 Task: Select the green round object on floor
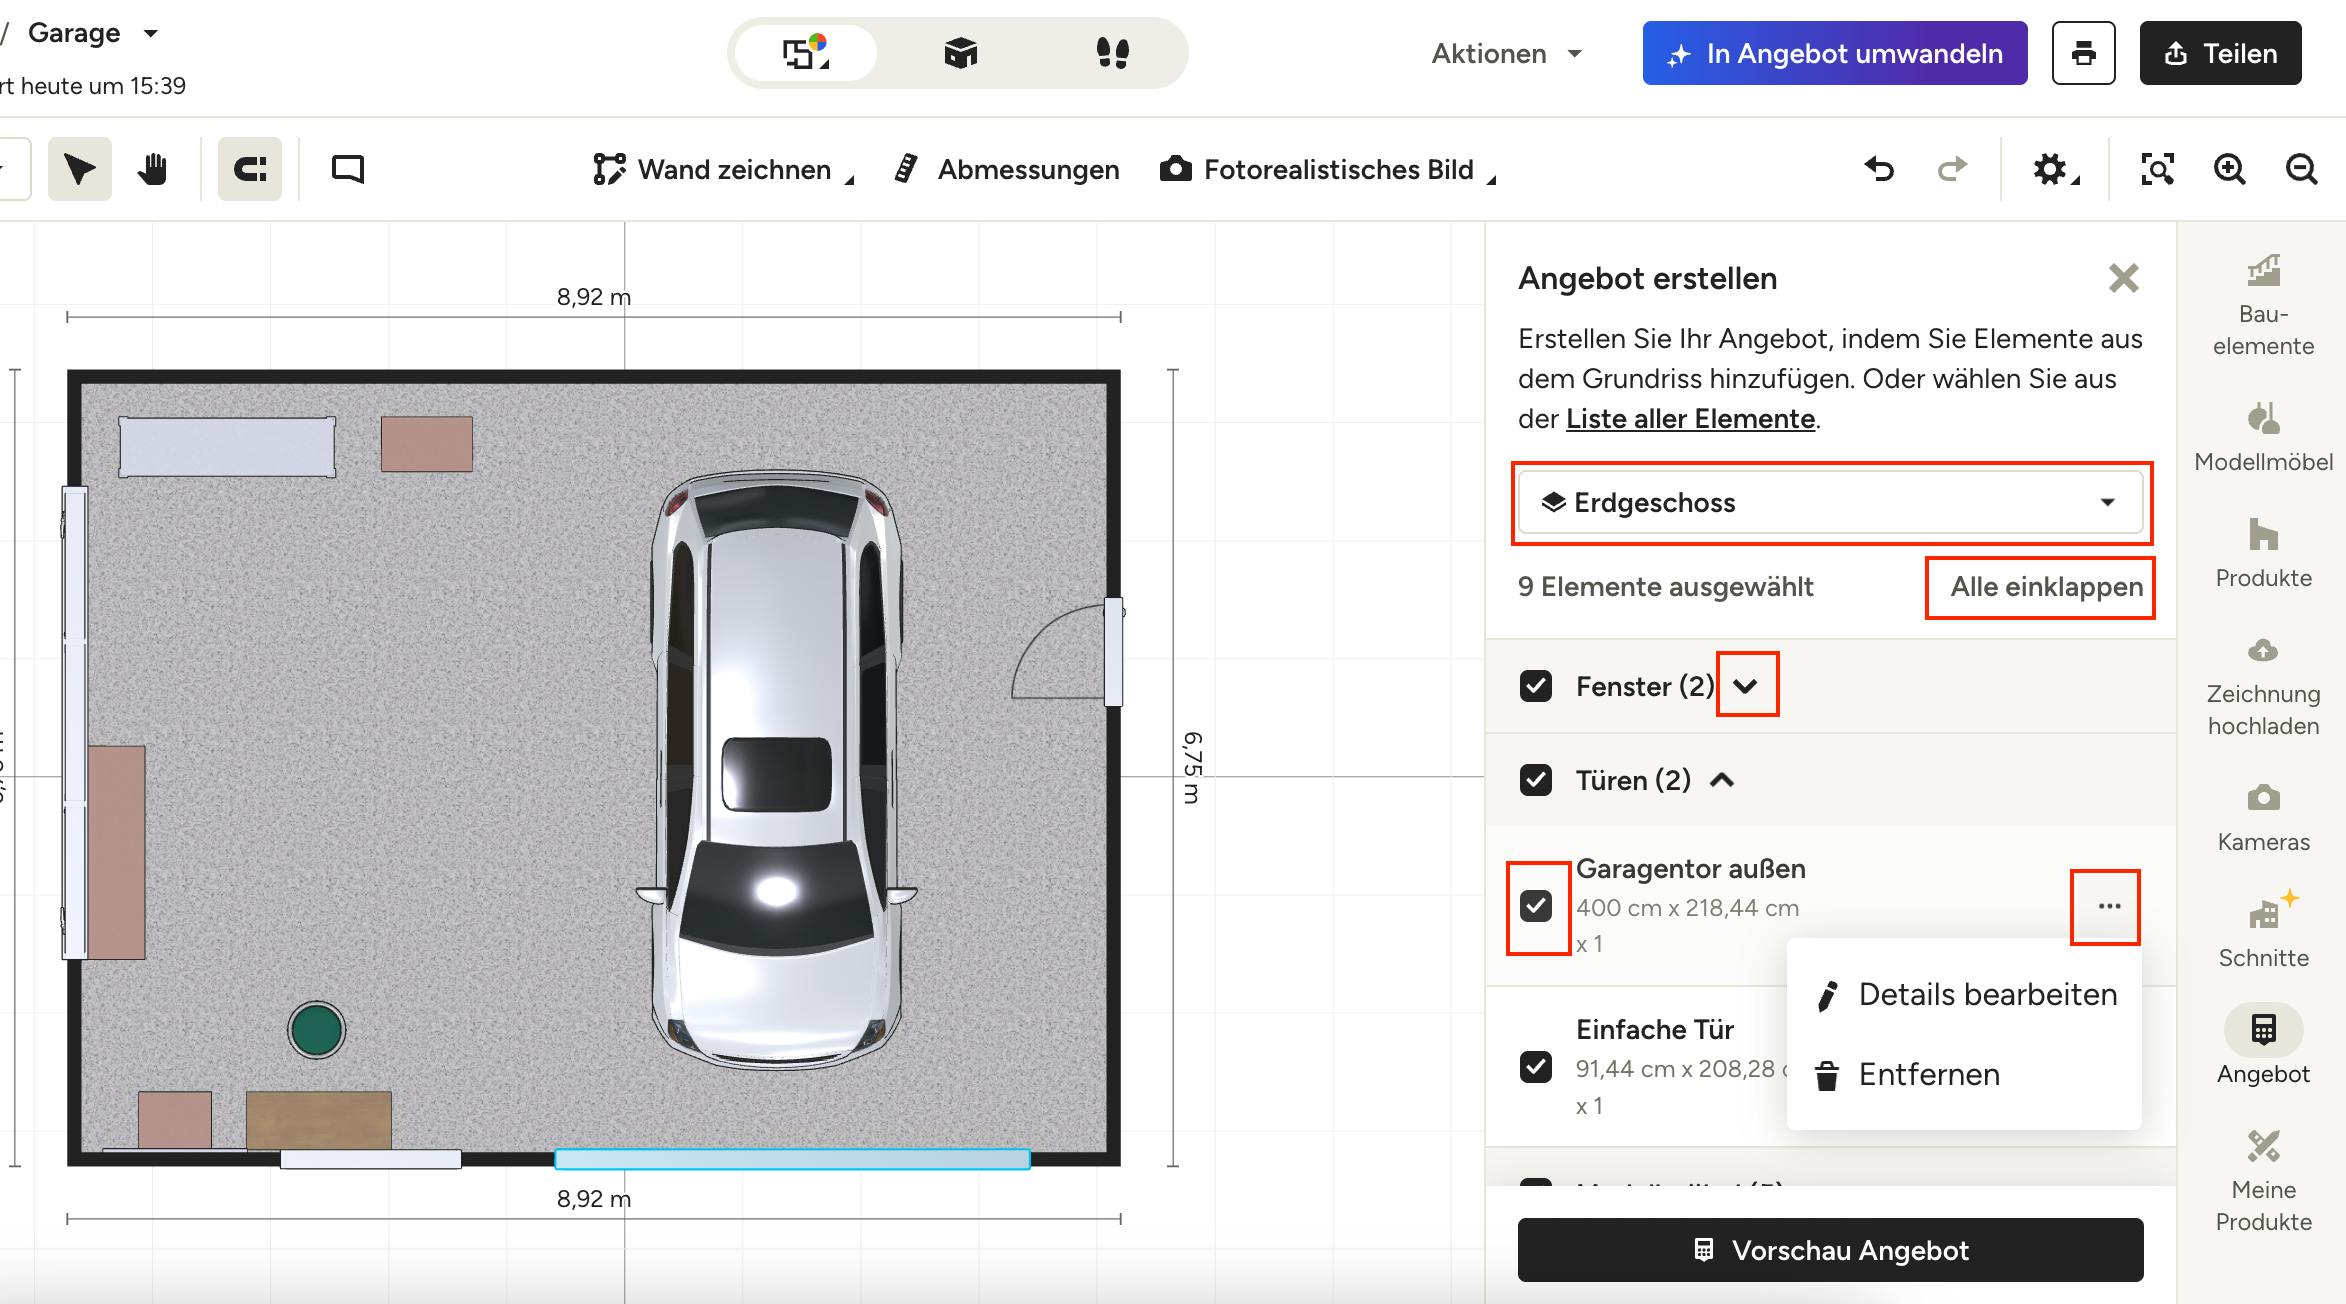pos(317,1030)
